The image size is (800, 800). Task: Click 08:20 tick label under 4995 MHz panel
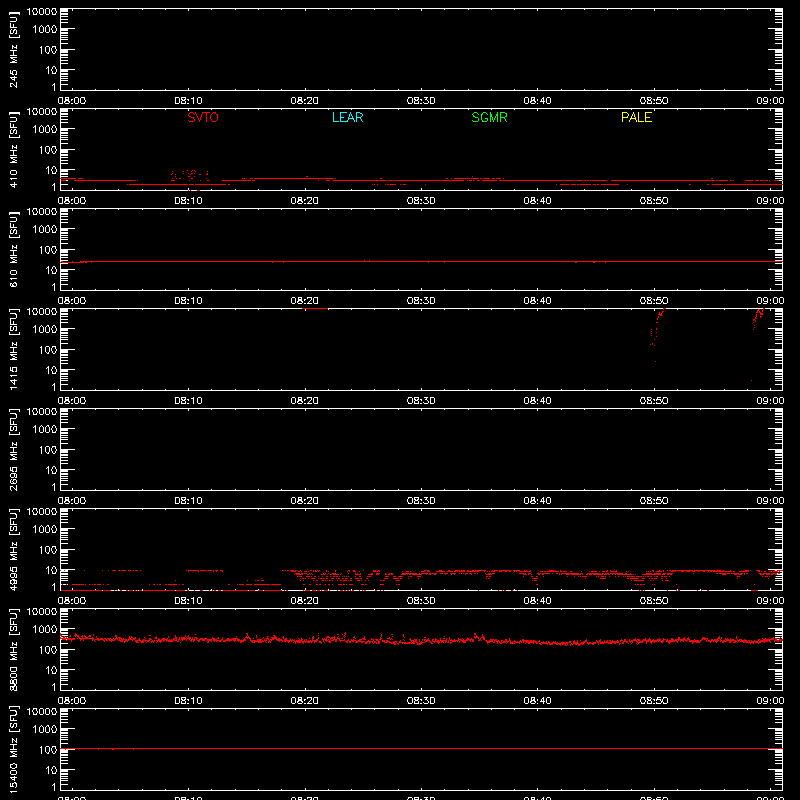[305, 601]
